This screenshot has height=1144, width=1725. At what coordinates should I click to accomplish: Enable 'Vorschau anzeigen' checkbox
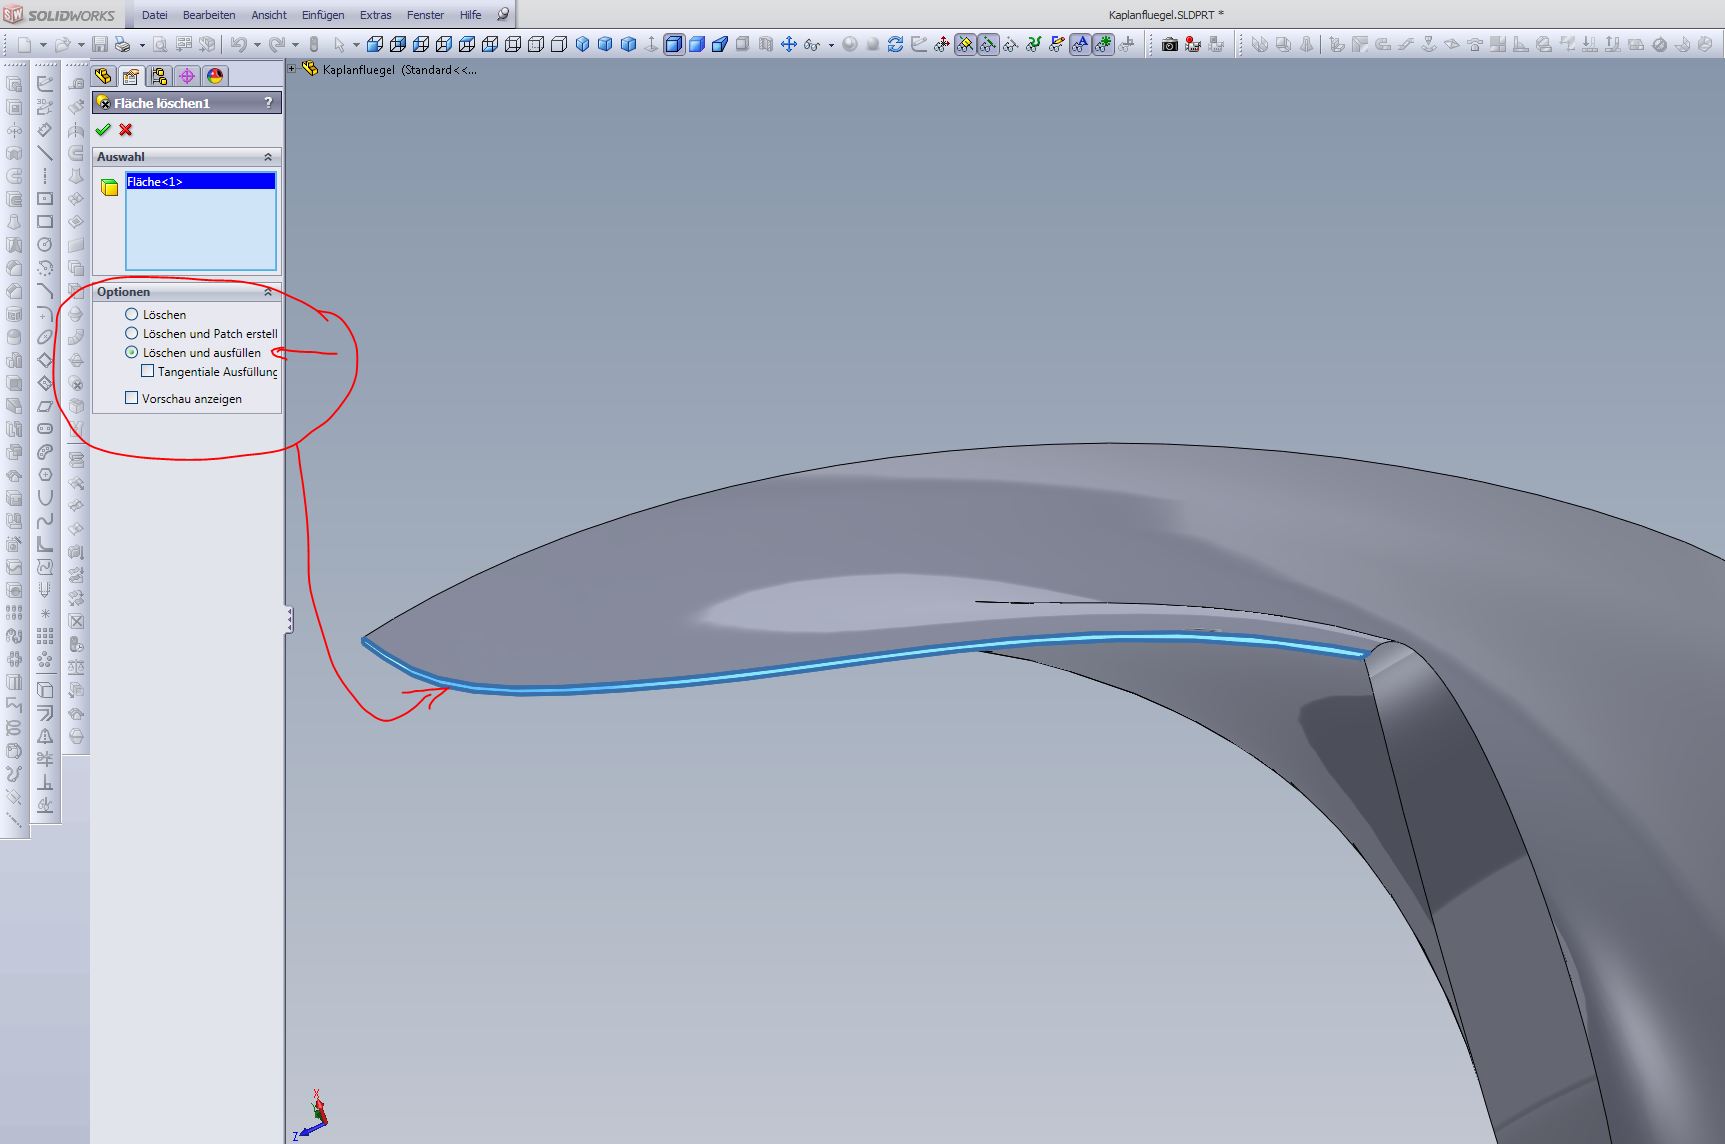132,398
